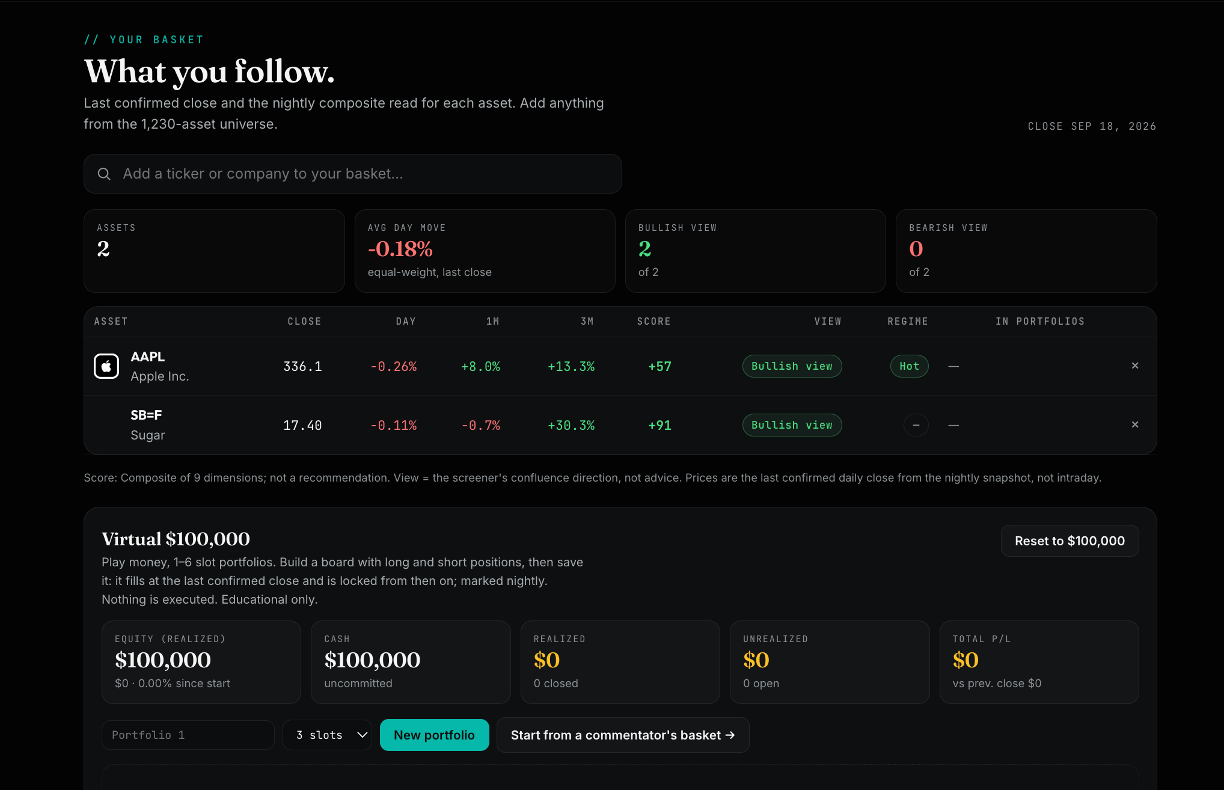Click the Portfolio 1 name field
1224x790 pixels.
point(188,735)
